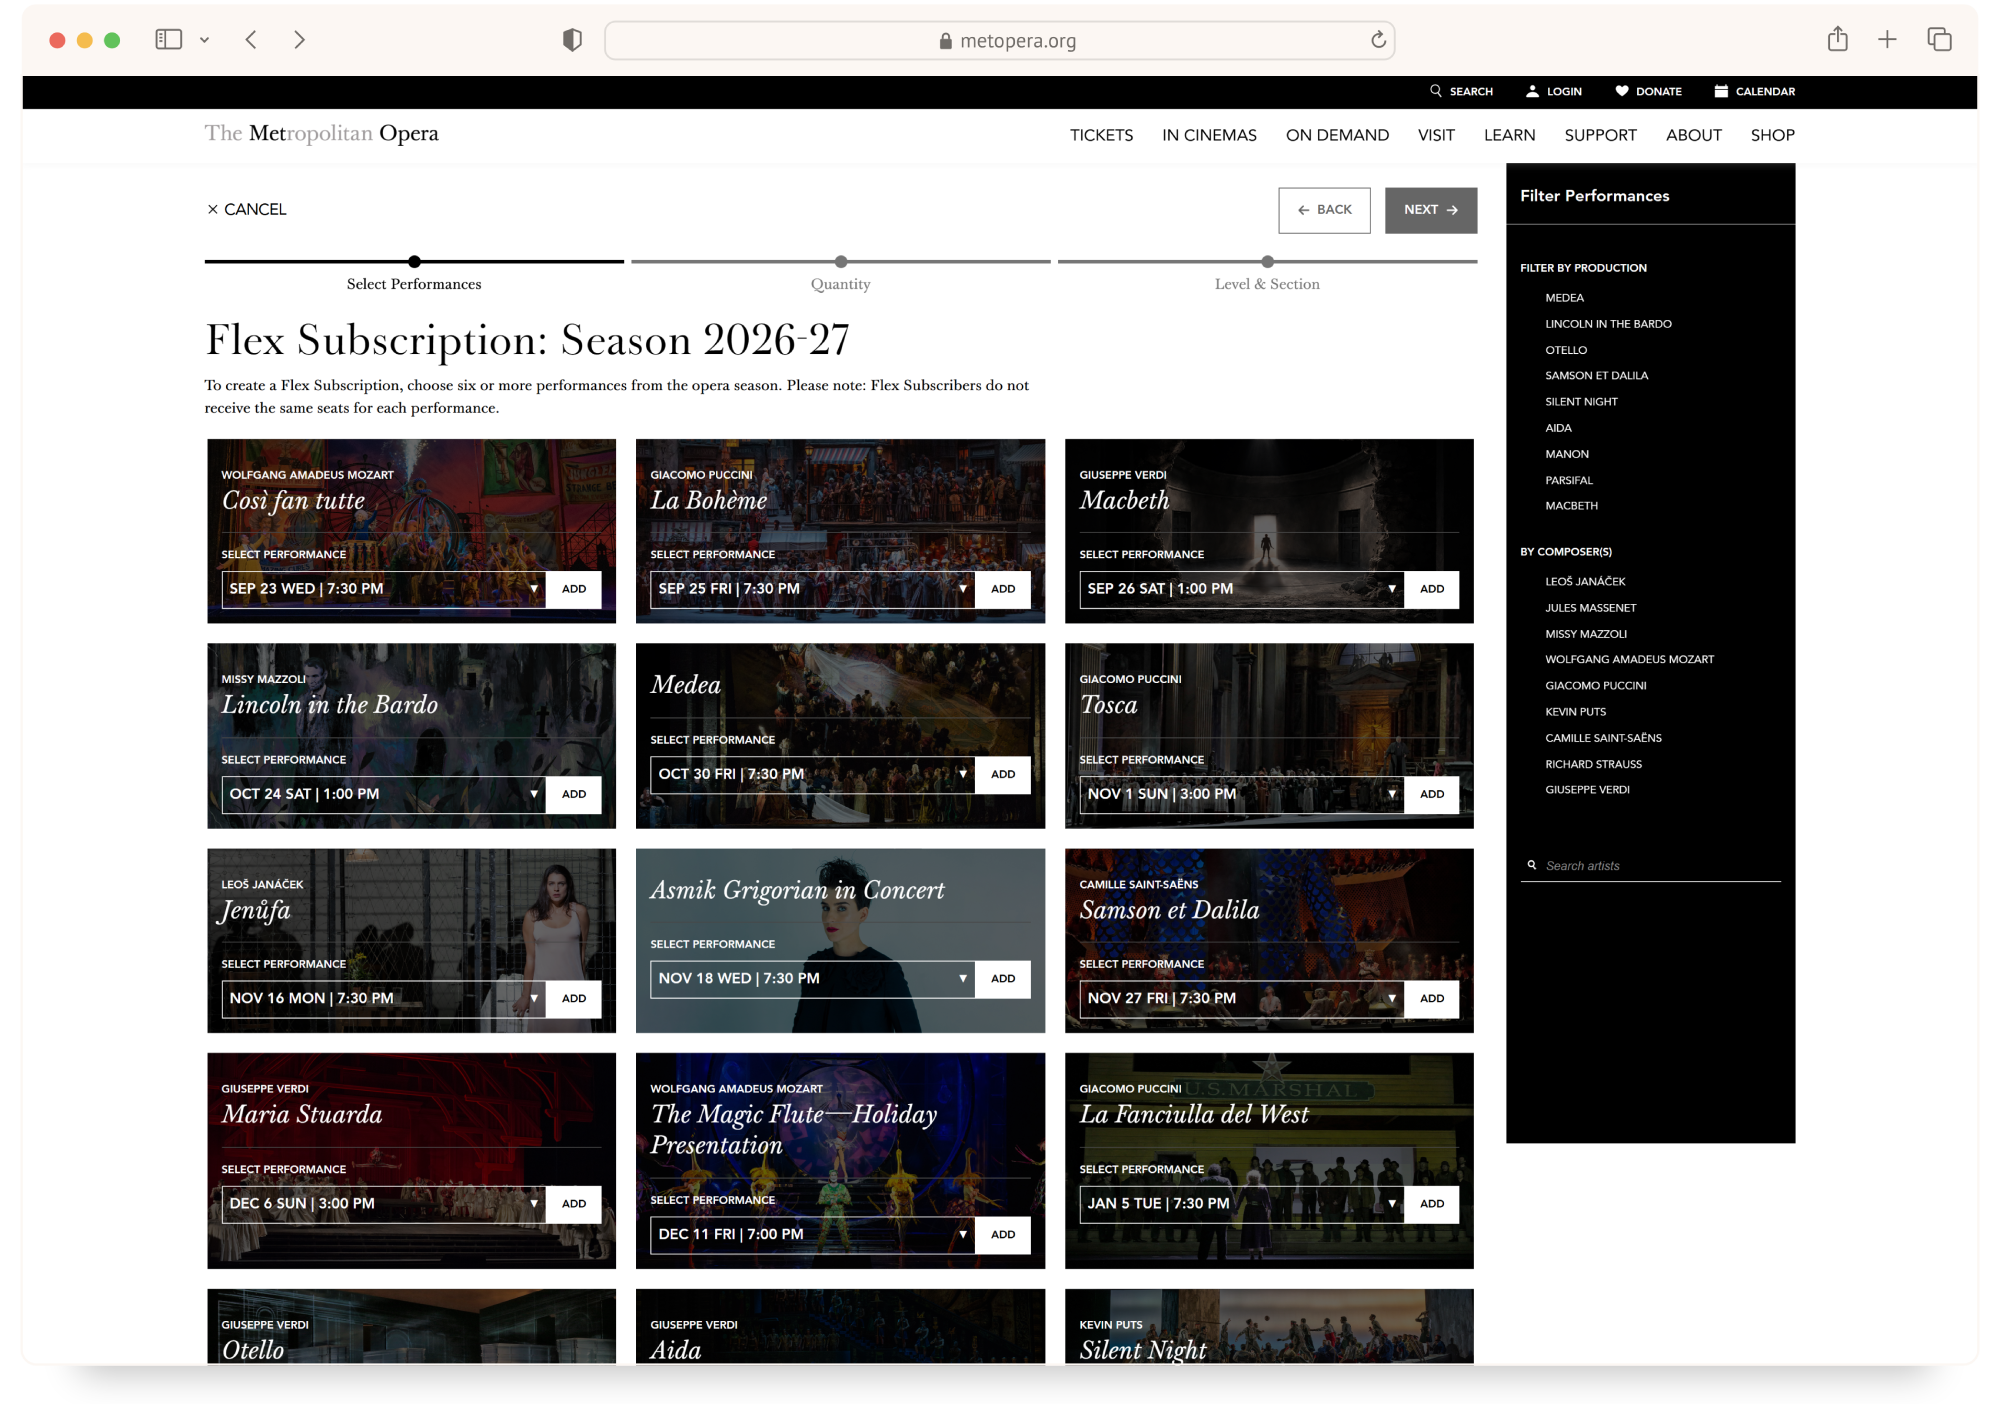Open Search in the top bar
Viewport: 2000px width, 1404px height.
[1461, 91]
